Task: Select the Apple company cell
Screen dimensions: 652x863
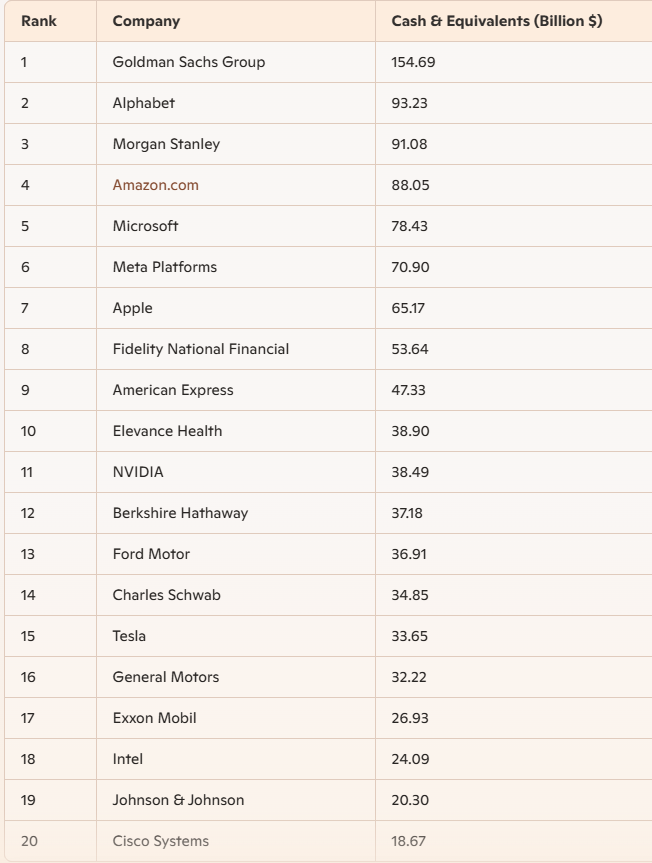Action: pyautogui.click(x=132, y=308)
